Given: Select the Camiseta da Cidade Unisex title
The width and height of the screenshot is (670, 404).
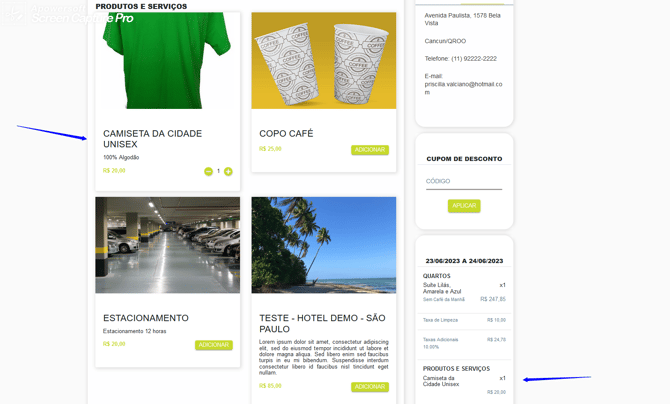Looking at the screenshot, I should point(153,139).
